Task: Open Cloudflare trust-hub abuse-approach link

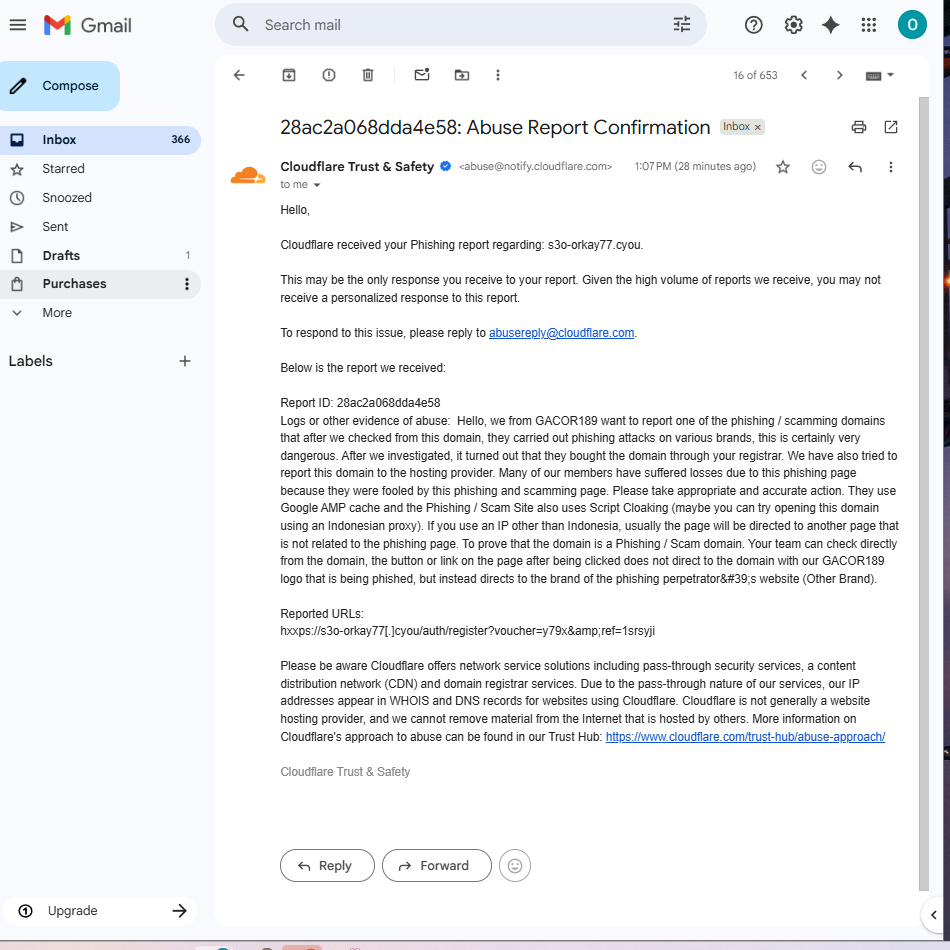Action: click(x=745, y=737)
